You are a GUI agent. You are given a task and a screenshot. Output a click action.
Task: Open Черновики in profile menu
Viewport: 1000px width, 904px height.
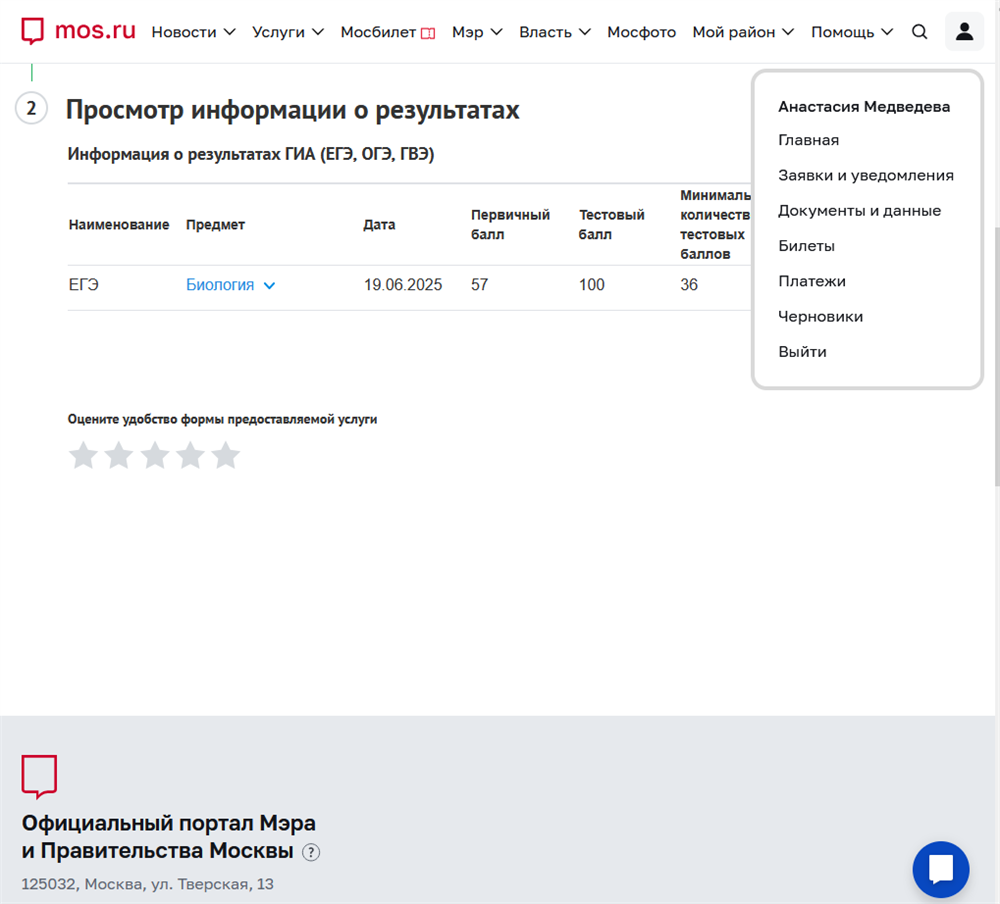pos(821,316)
